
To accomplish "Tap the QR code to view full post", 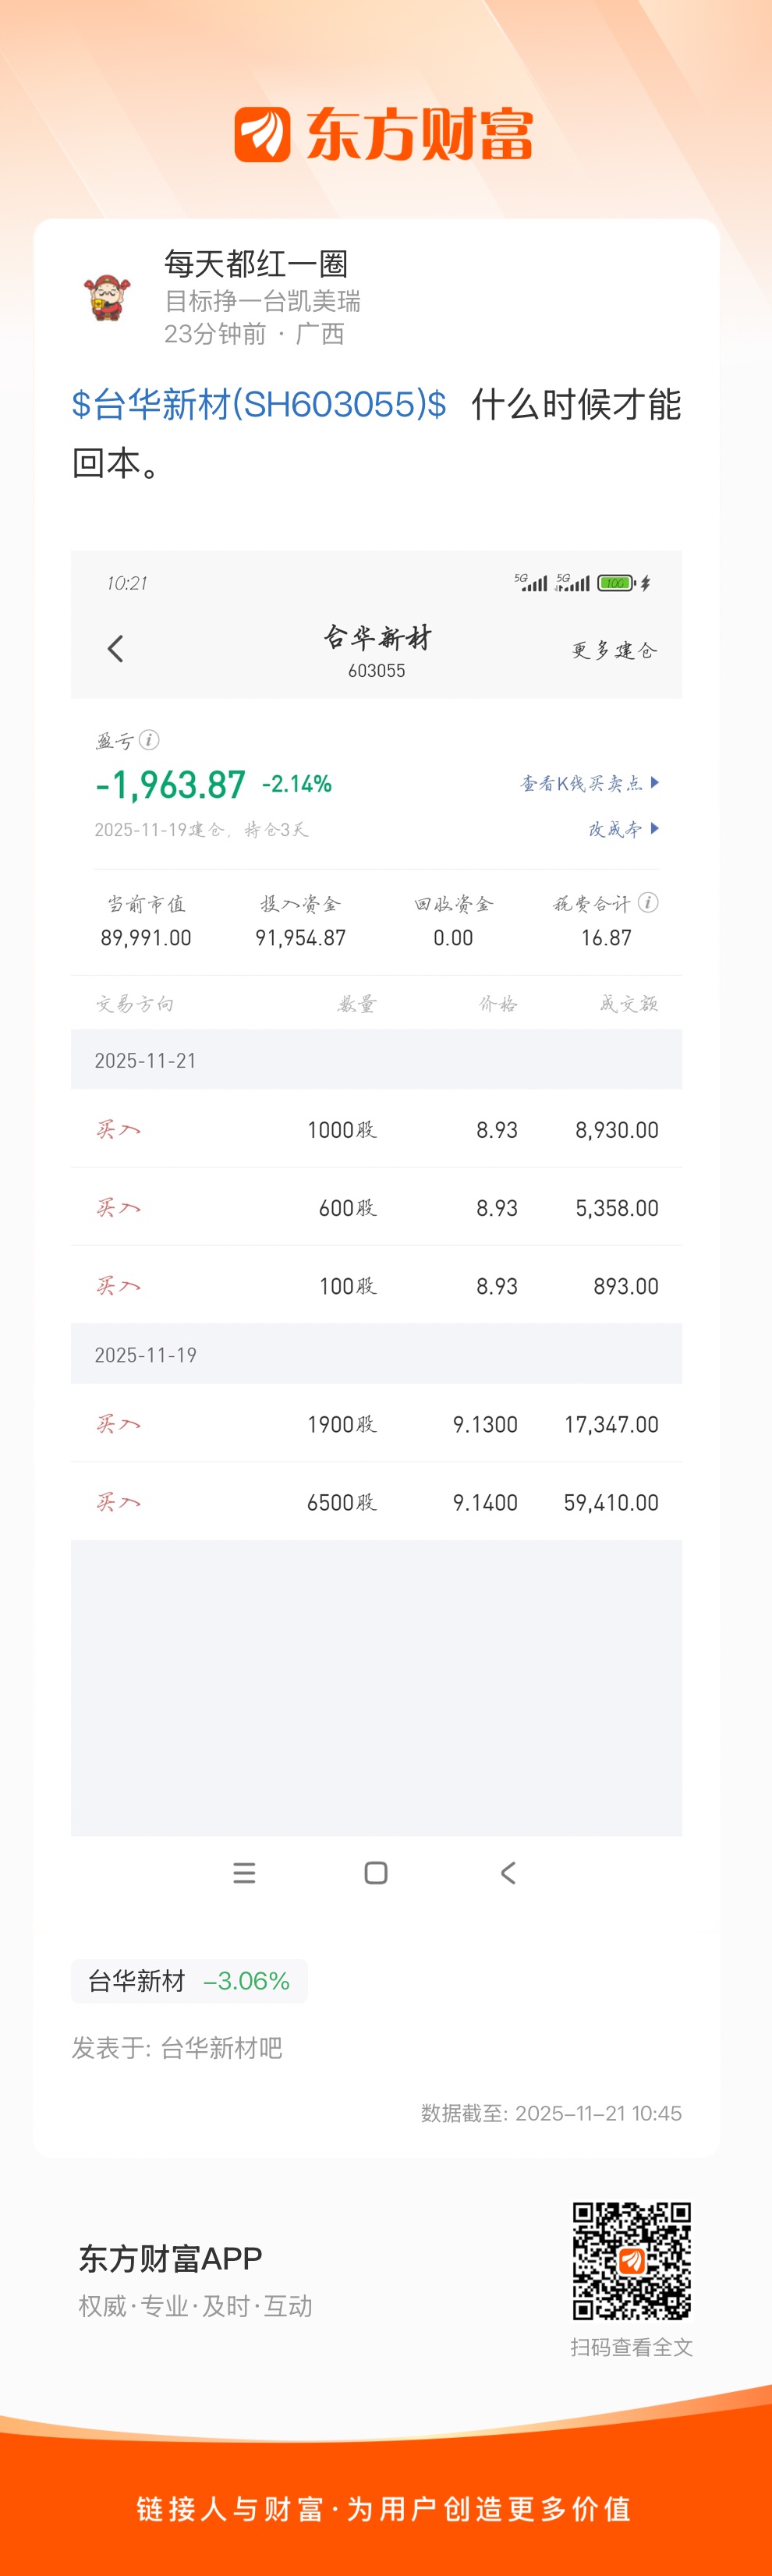I will (x=631, y=2260).
